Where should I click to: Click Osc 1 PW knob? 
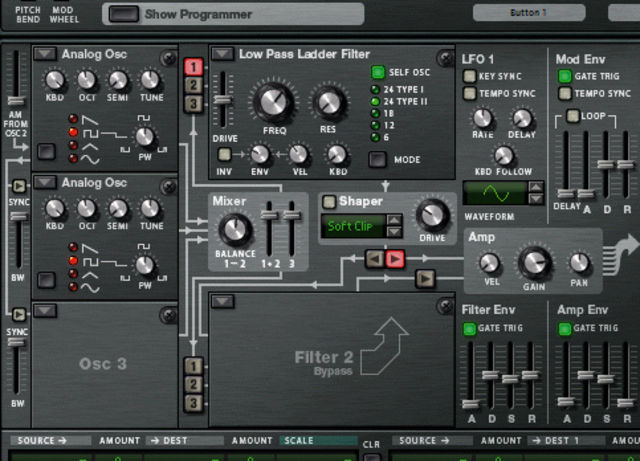tap(144, 137)
